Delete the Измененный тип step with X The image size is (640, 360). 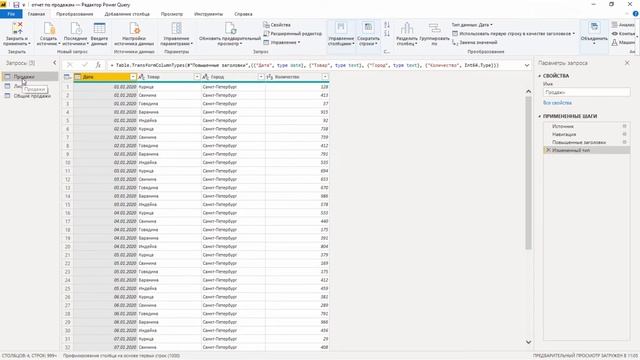click(x=548, y=150)
